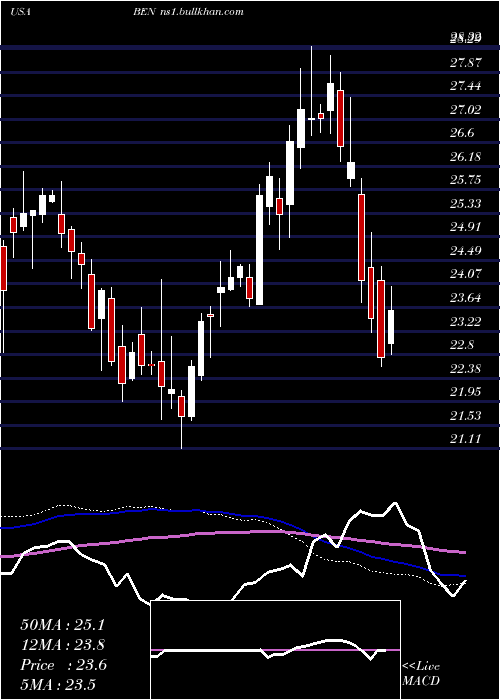Click the 22.8 price axis label
The image size is (500, 700).
[x=462, y=344]
